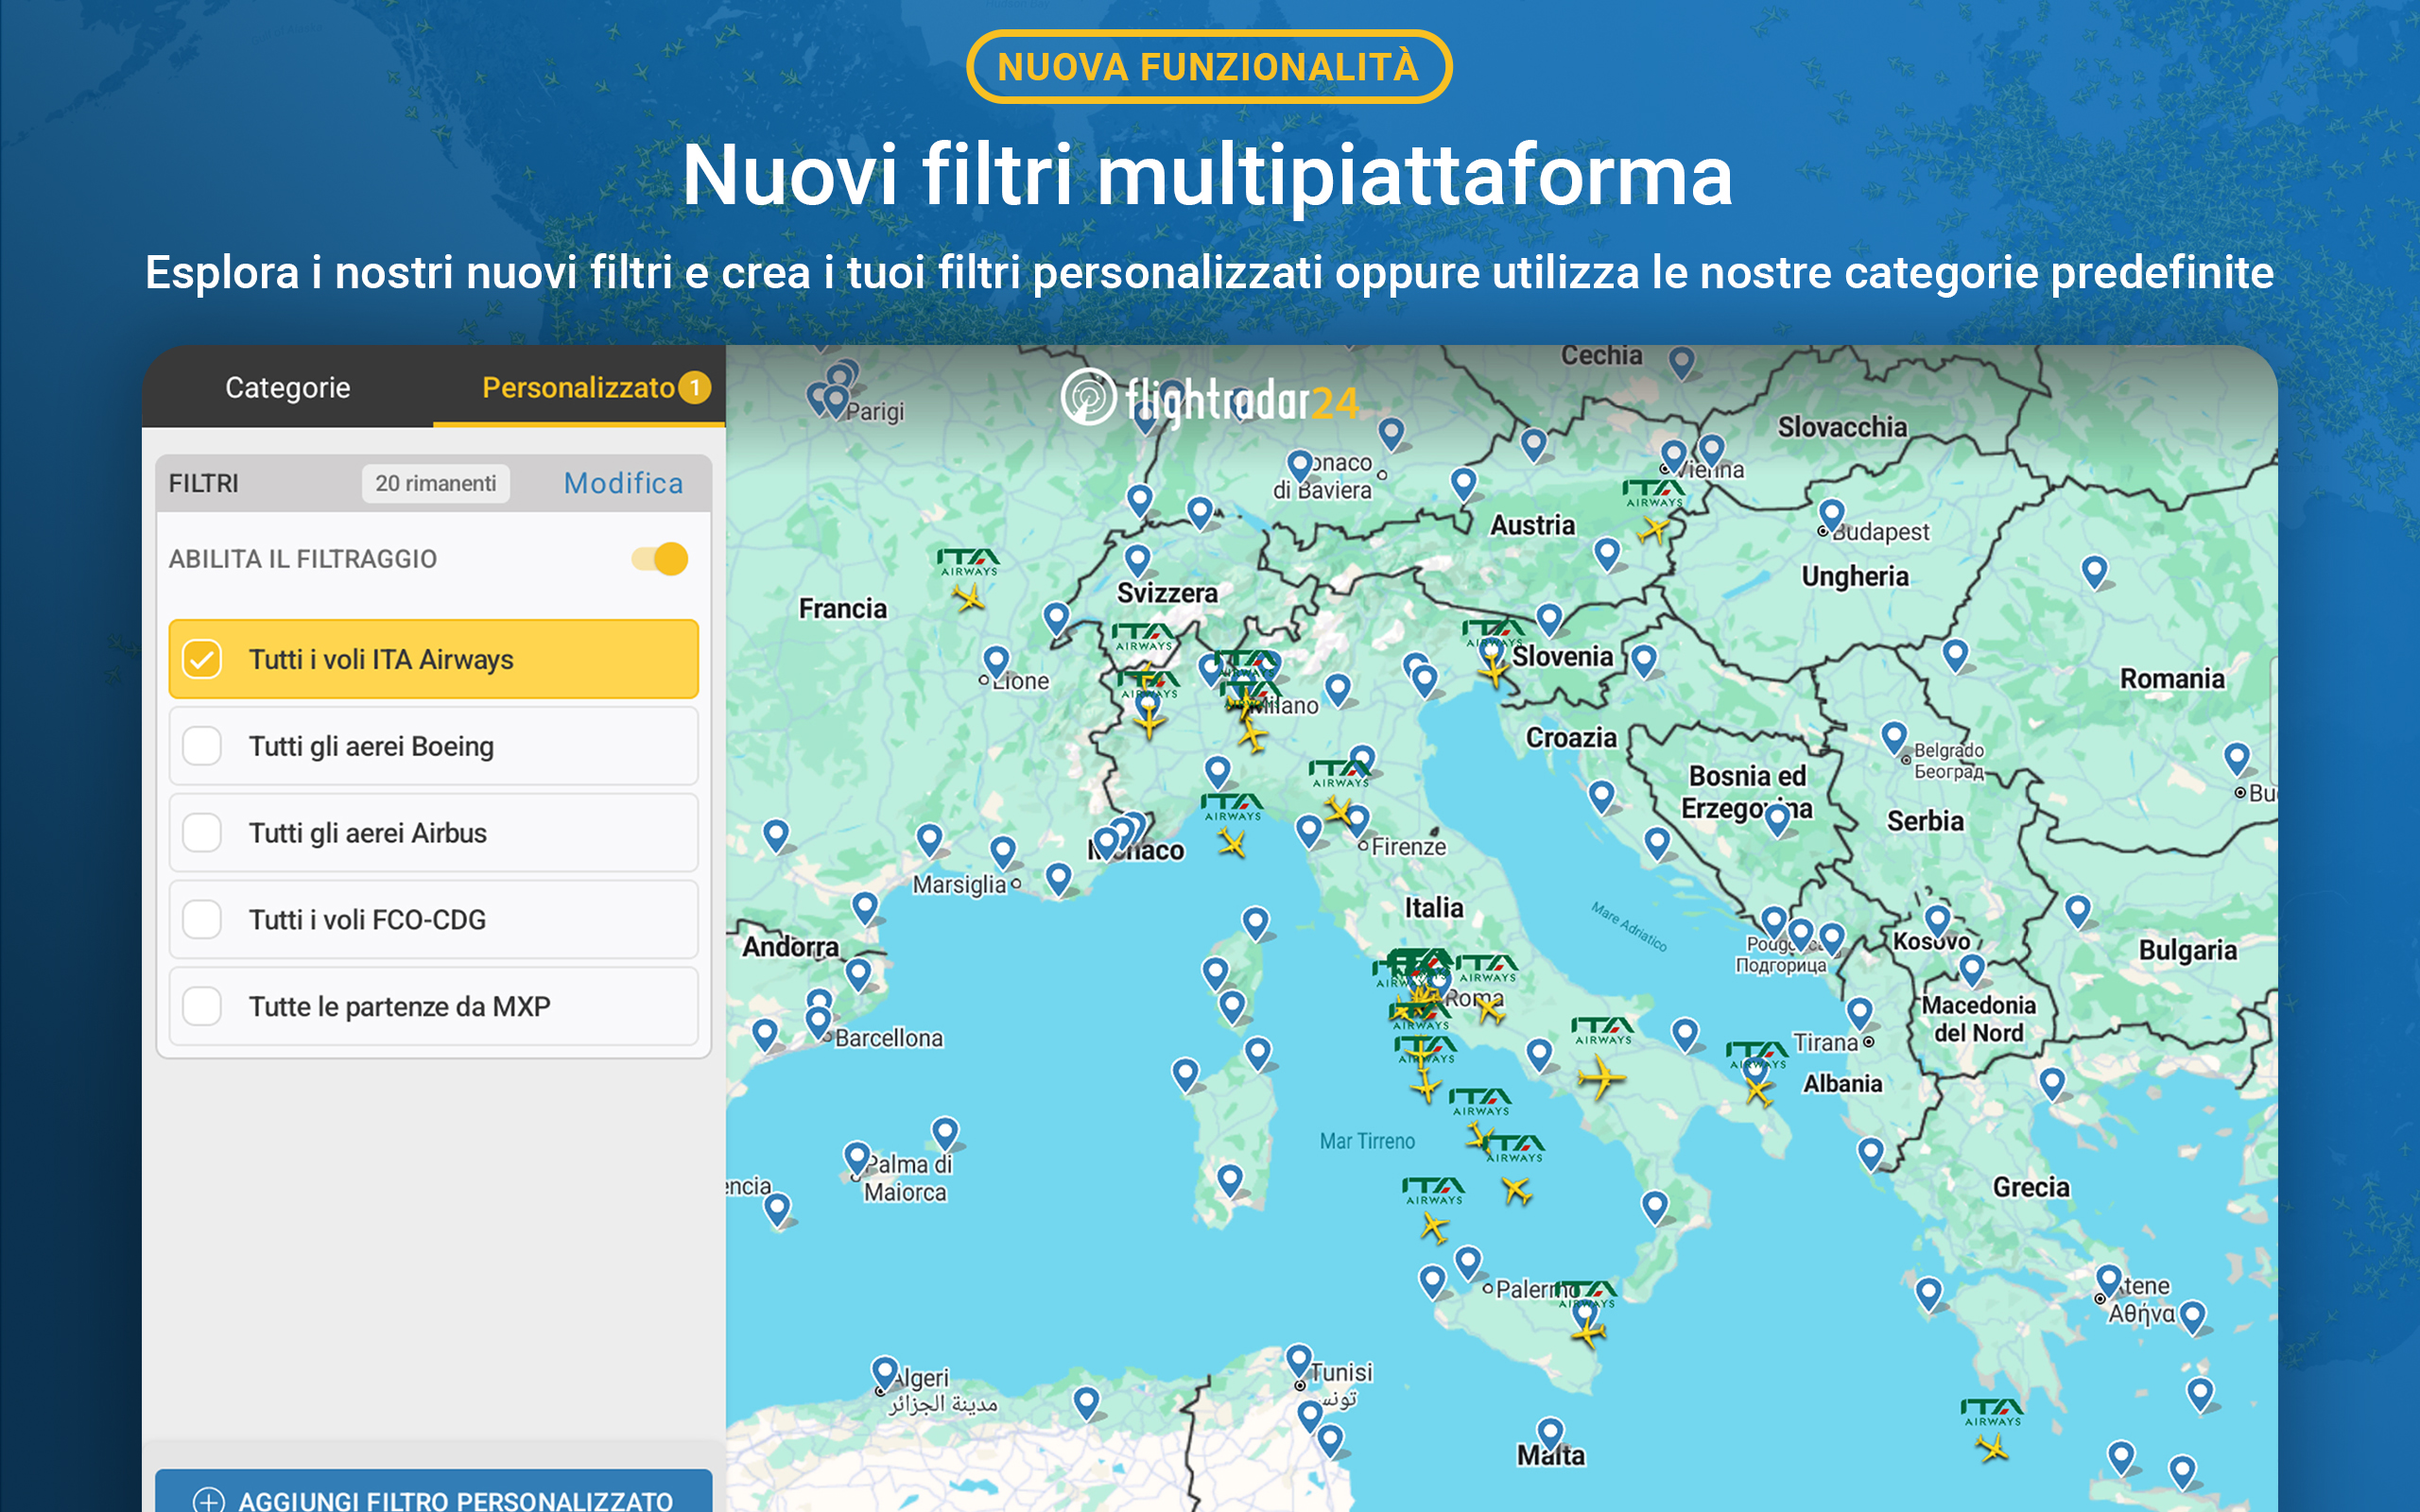Click the Nuova funzionalità badge

pos(1208,66)
